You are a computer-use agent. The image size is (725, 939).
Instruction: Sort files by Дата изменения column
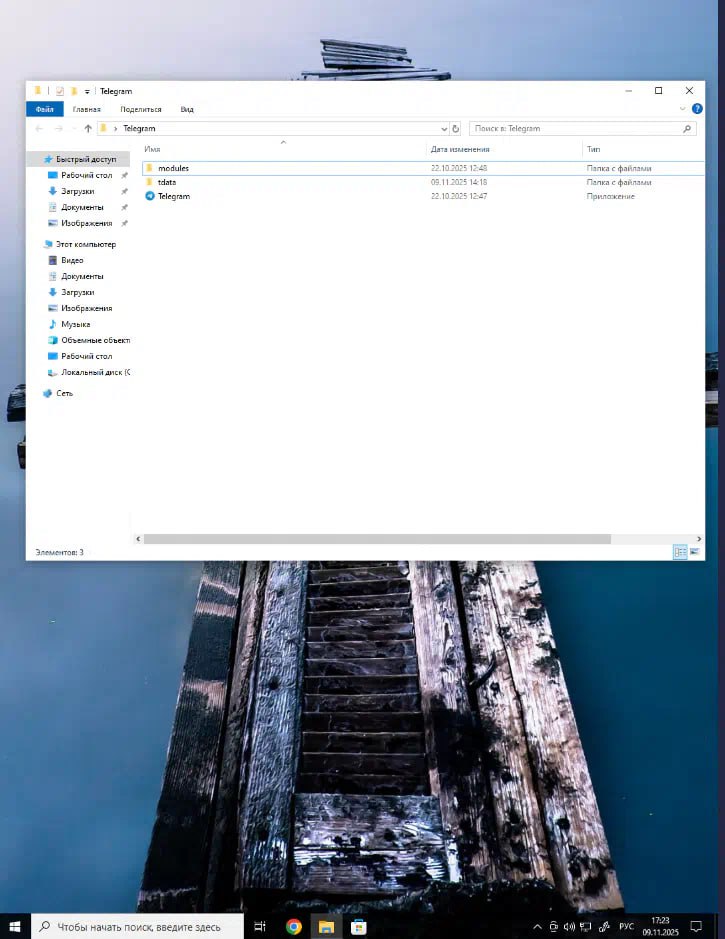click(460, 149)
